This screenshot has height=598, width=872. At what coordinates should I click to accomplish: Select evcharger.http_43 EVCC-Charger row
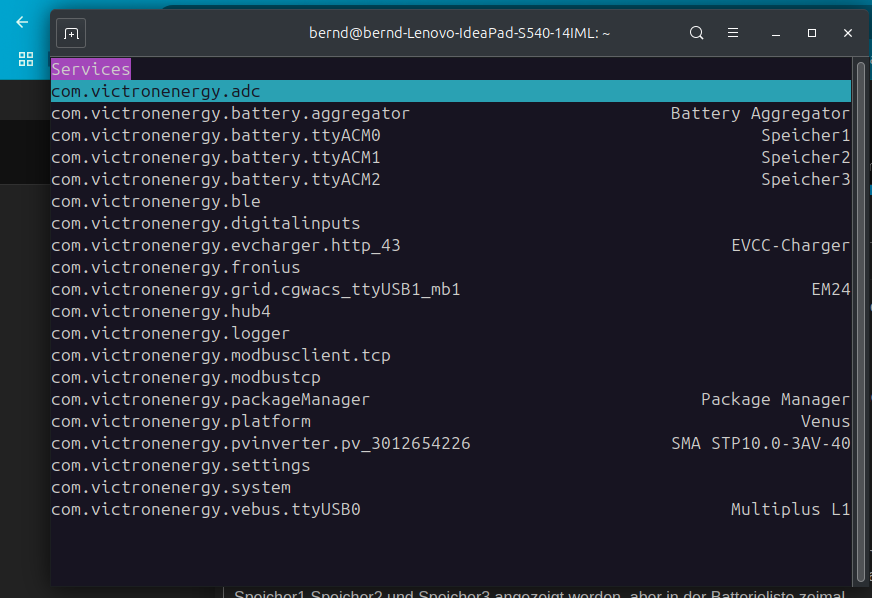click(x=450, y=245)
